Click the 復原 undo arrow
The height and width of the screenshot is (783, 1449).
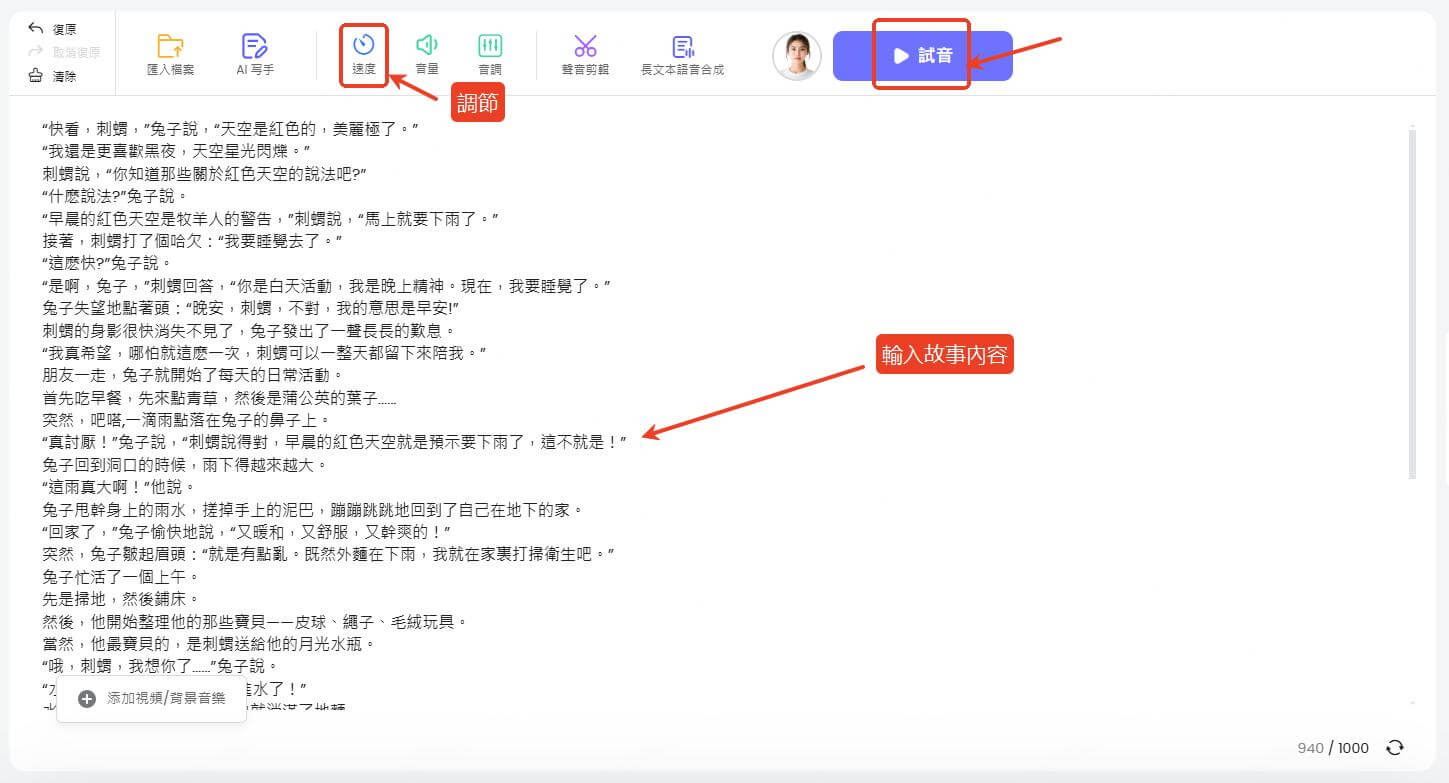36,29
